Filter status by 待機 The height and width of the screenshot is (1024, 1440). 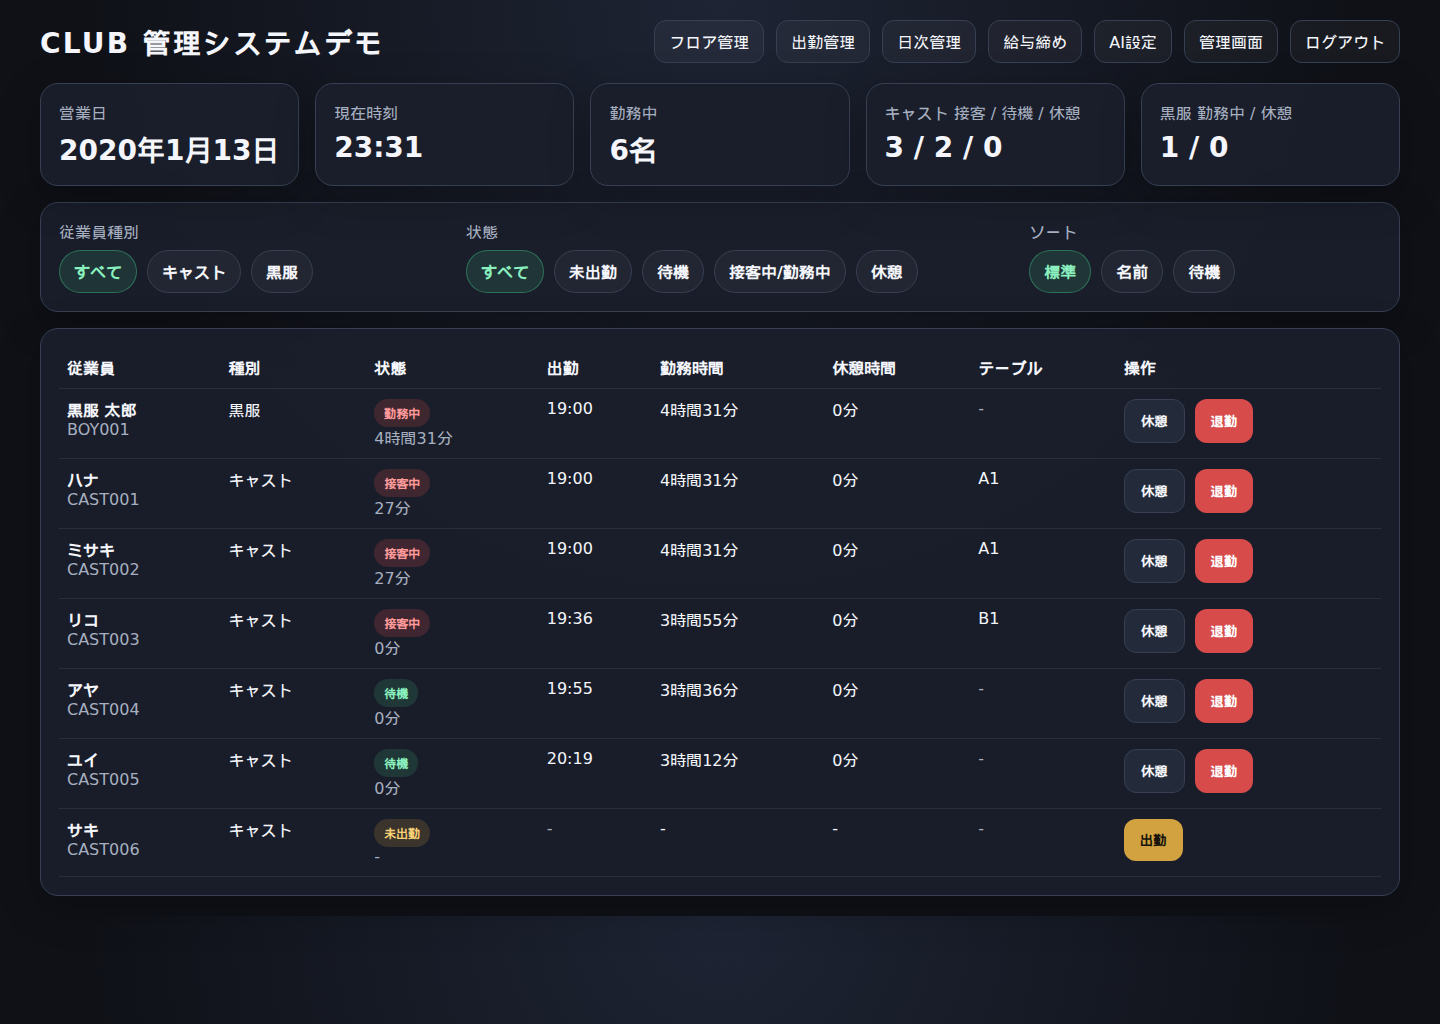pyautogui.click(x=673, y=272)
